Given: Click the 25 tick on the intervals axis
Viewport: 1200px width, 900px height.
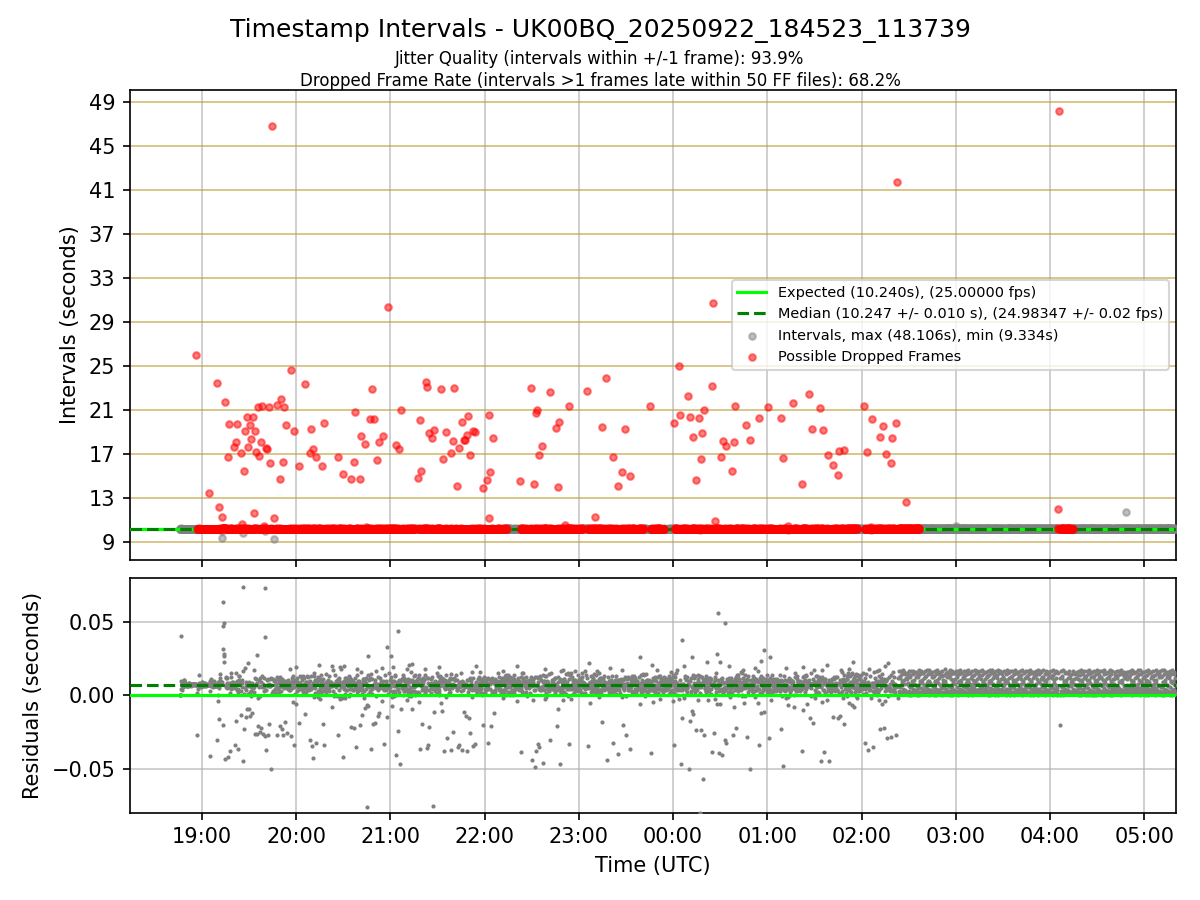Looking at the screenshot, I should point(103,366).
